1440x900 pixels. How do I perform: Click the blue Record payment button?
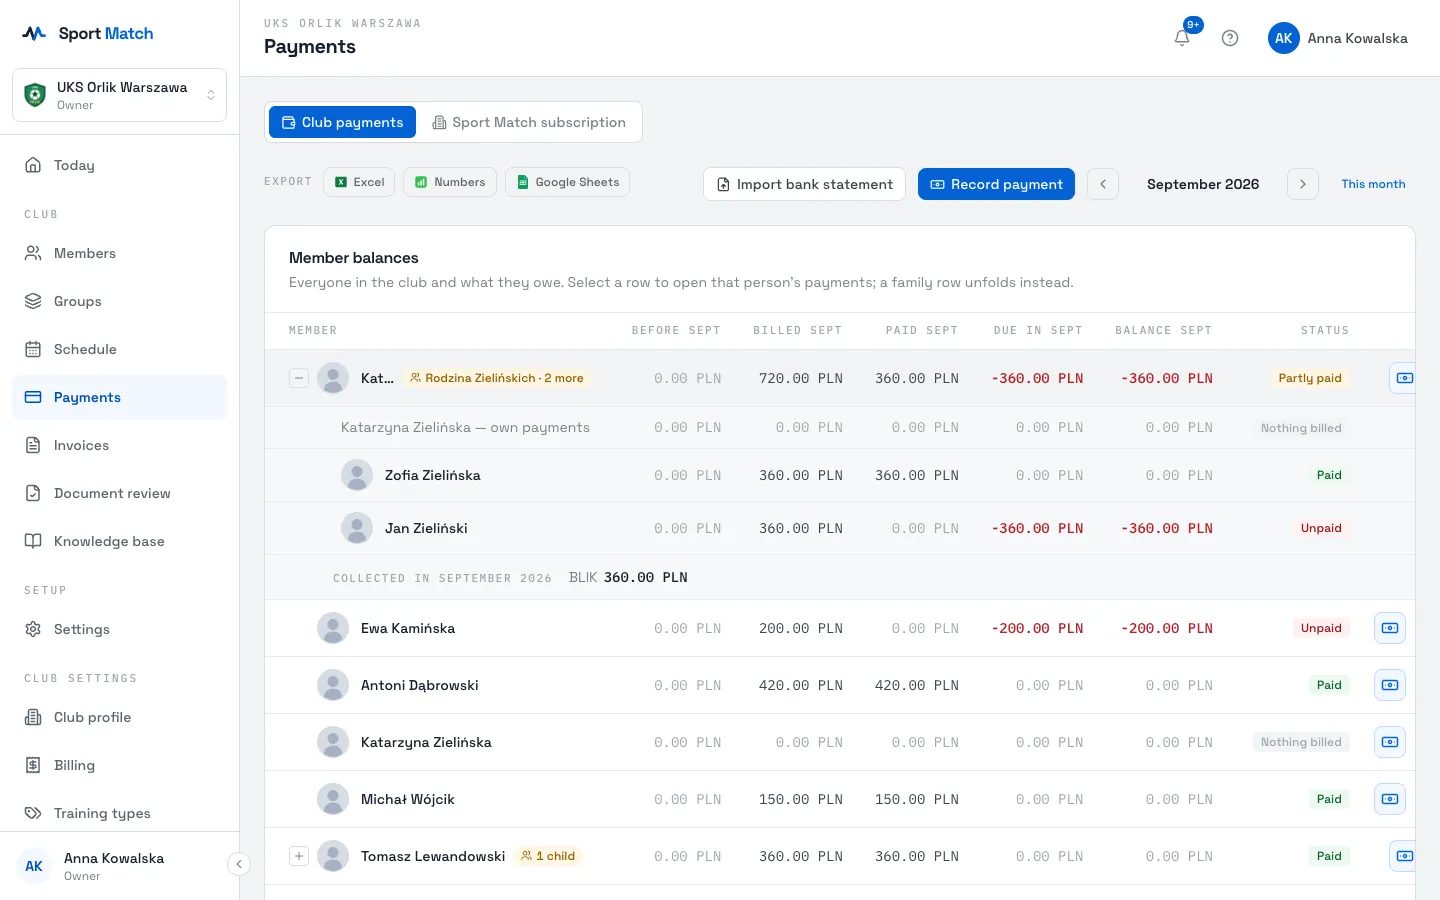[996, 184]
